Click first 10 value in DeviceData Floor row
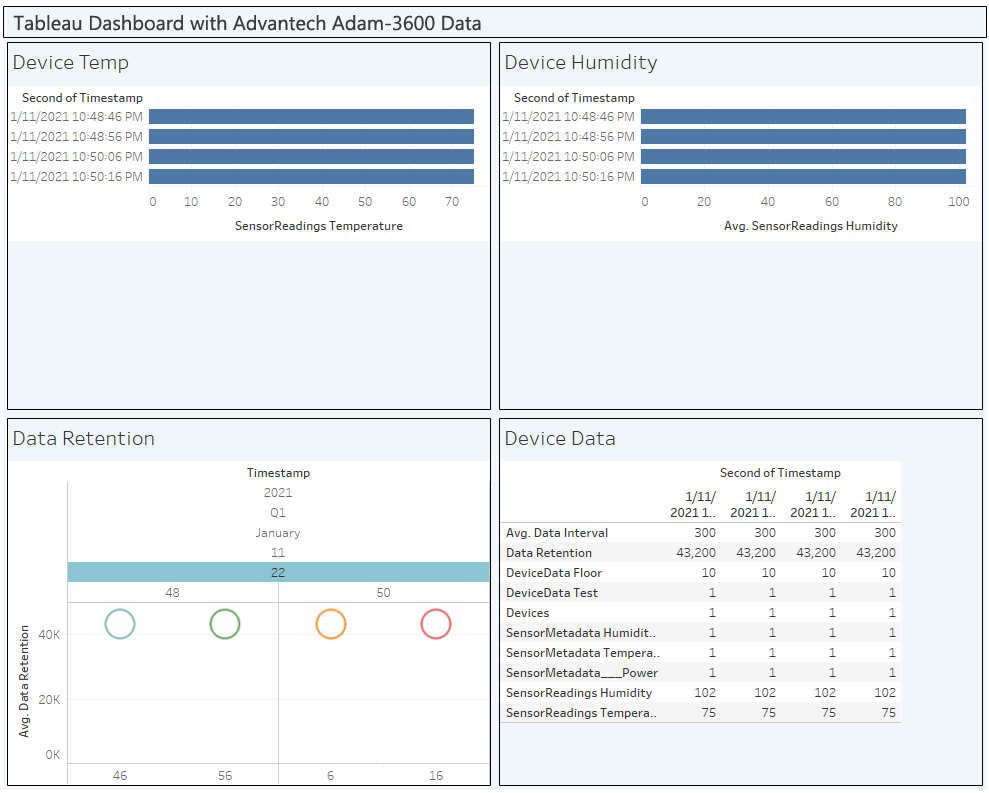 click(x=708, y=573)
